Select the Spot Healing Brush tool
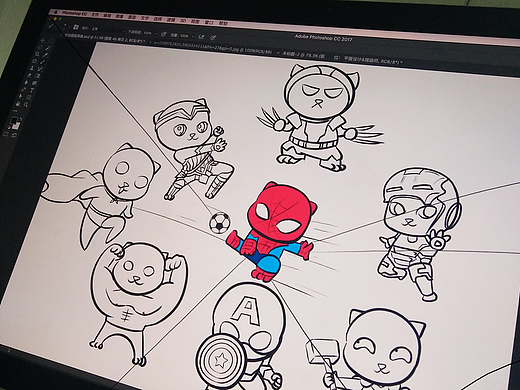Image resolution: width=520 pixels, height=390 pixels. tap(34, 61)
